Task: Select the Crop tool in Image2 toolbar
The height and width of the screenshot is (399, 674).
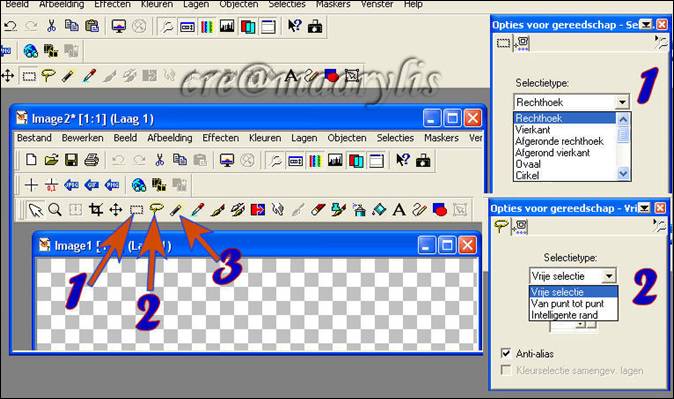Action: 95,210
